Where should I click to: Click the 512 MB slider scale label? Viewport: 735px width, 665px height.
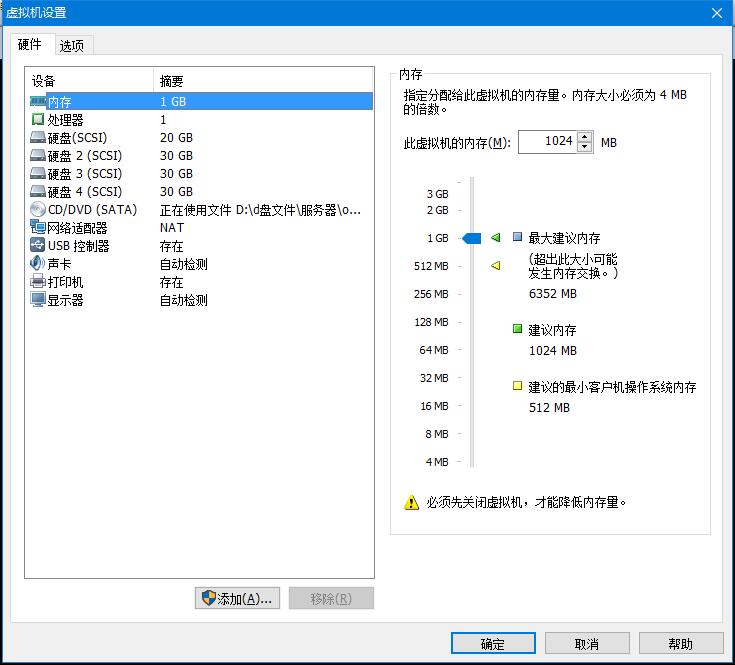431,266
